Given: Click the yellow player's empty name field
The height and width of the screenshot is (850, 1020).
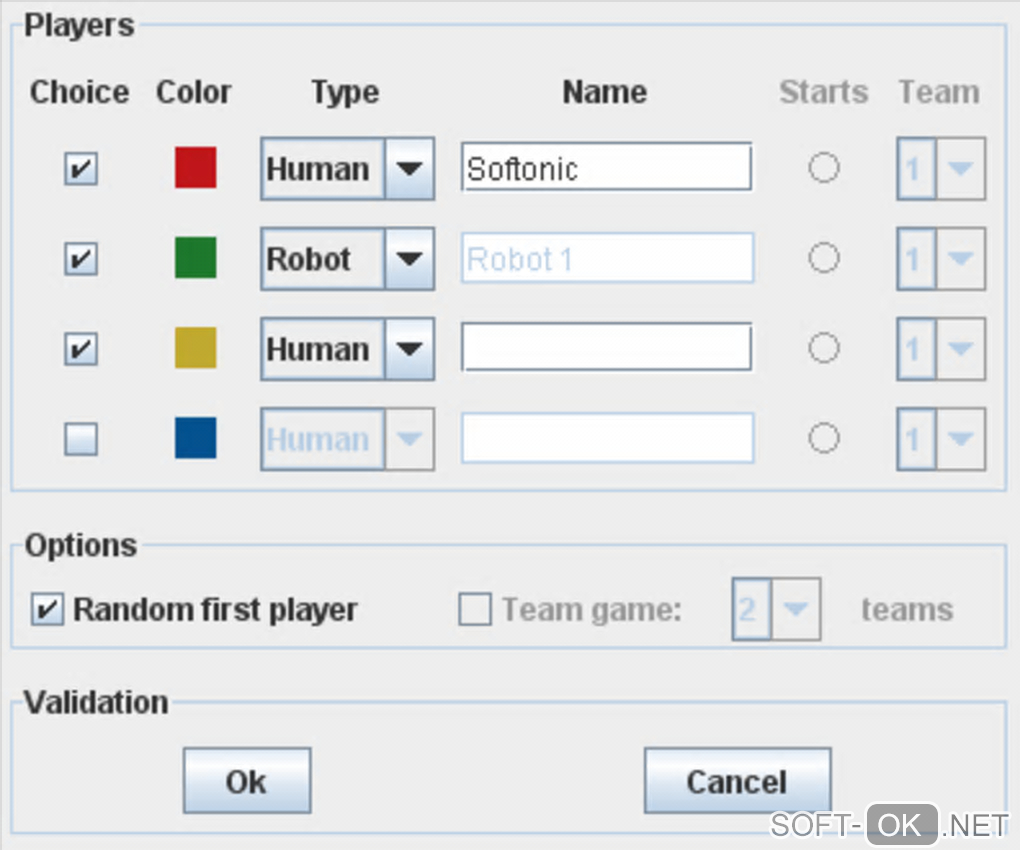Looking at the screenshot, I should pos(606,348).
